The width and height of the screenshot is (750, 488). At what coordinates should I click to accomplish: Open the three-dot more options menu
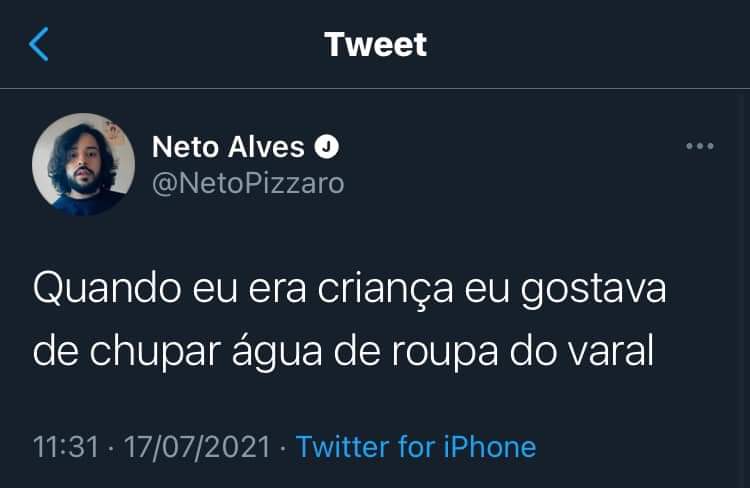coord(700,146)
